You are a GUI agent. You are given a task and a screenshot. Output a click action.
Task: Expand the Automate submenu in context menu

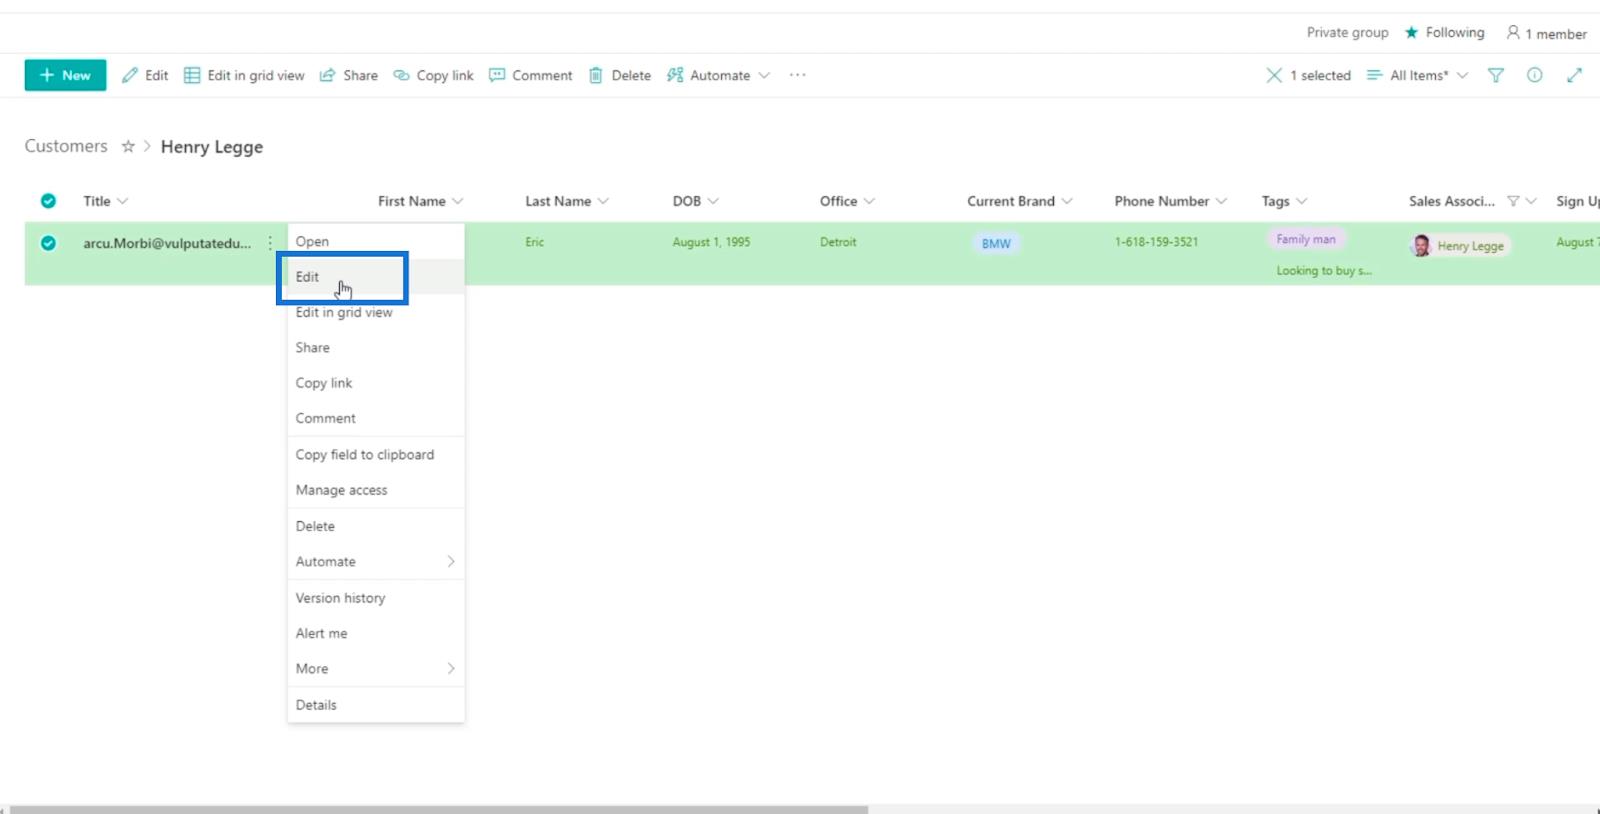(376, 561)
